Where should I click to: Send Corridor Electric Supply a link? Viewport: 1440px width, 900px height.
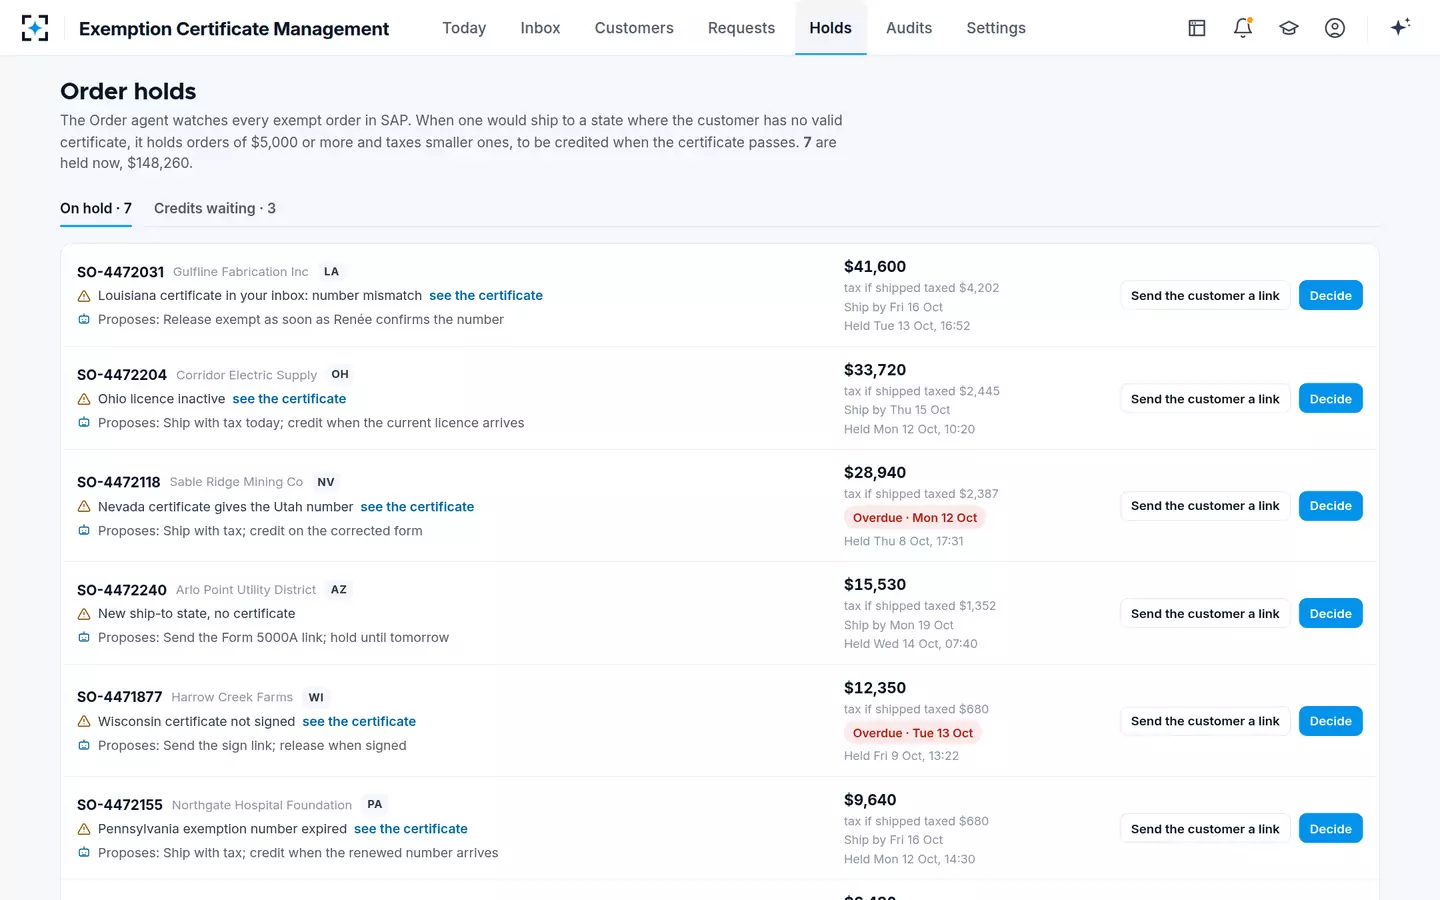click(x=1205, y=398)
